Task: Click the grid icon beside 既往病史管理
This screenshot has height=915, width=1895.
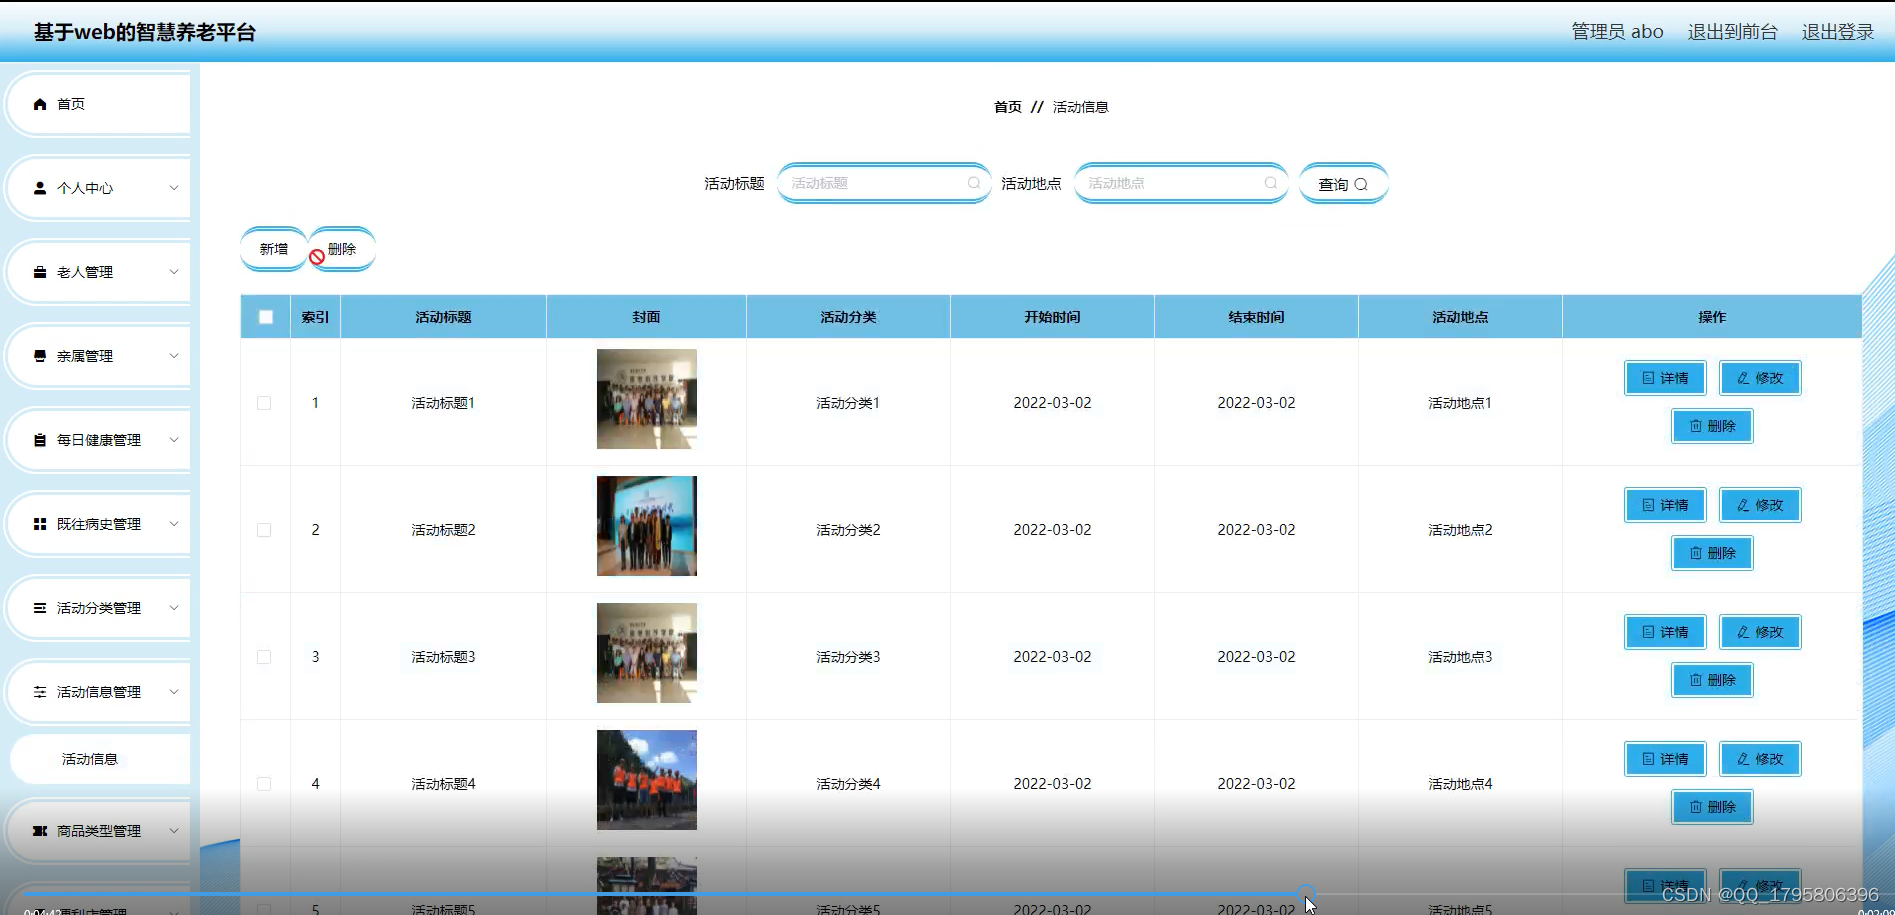Action: point(40,524)
